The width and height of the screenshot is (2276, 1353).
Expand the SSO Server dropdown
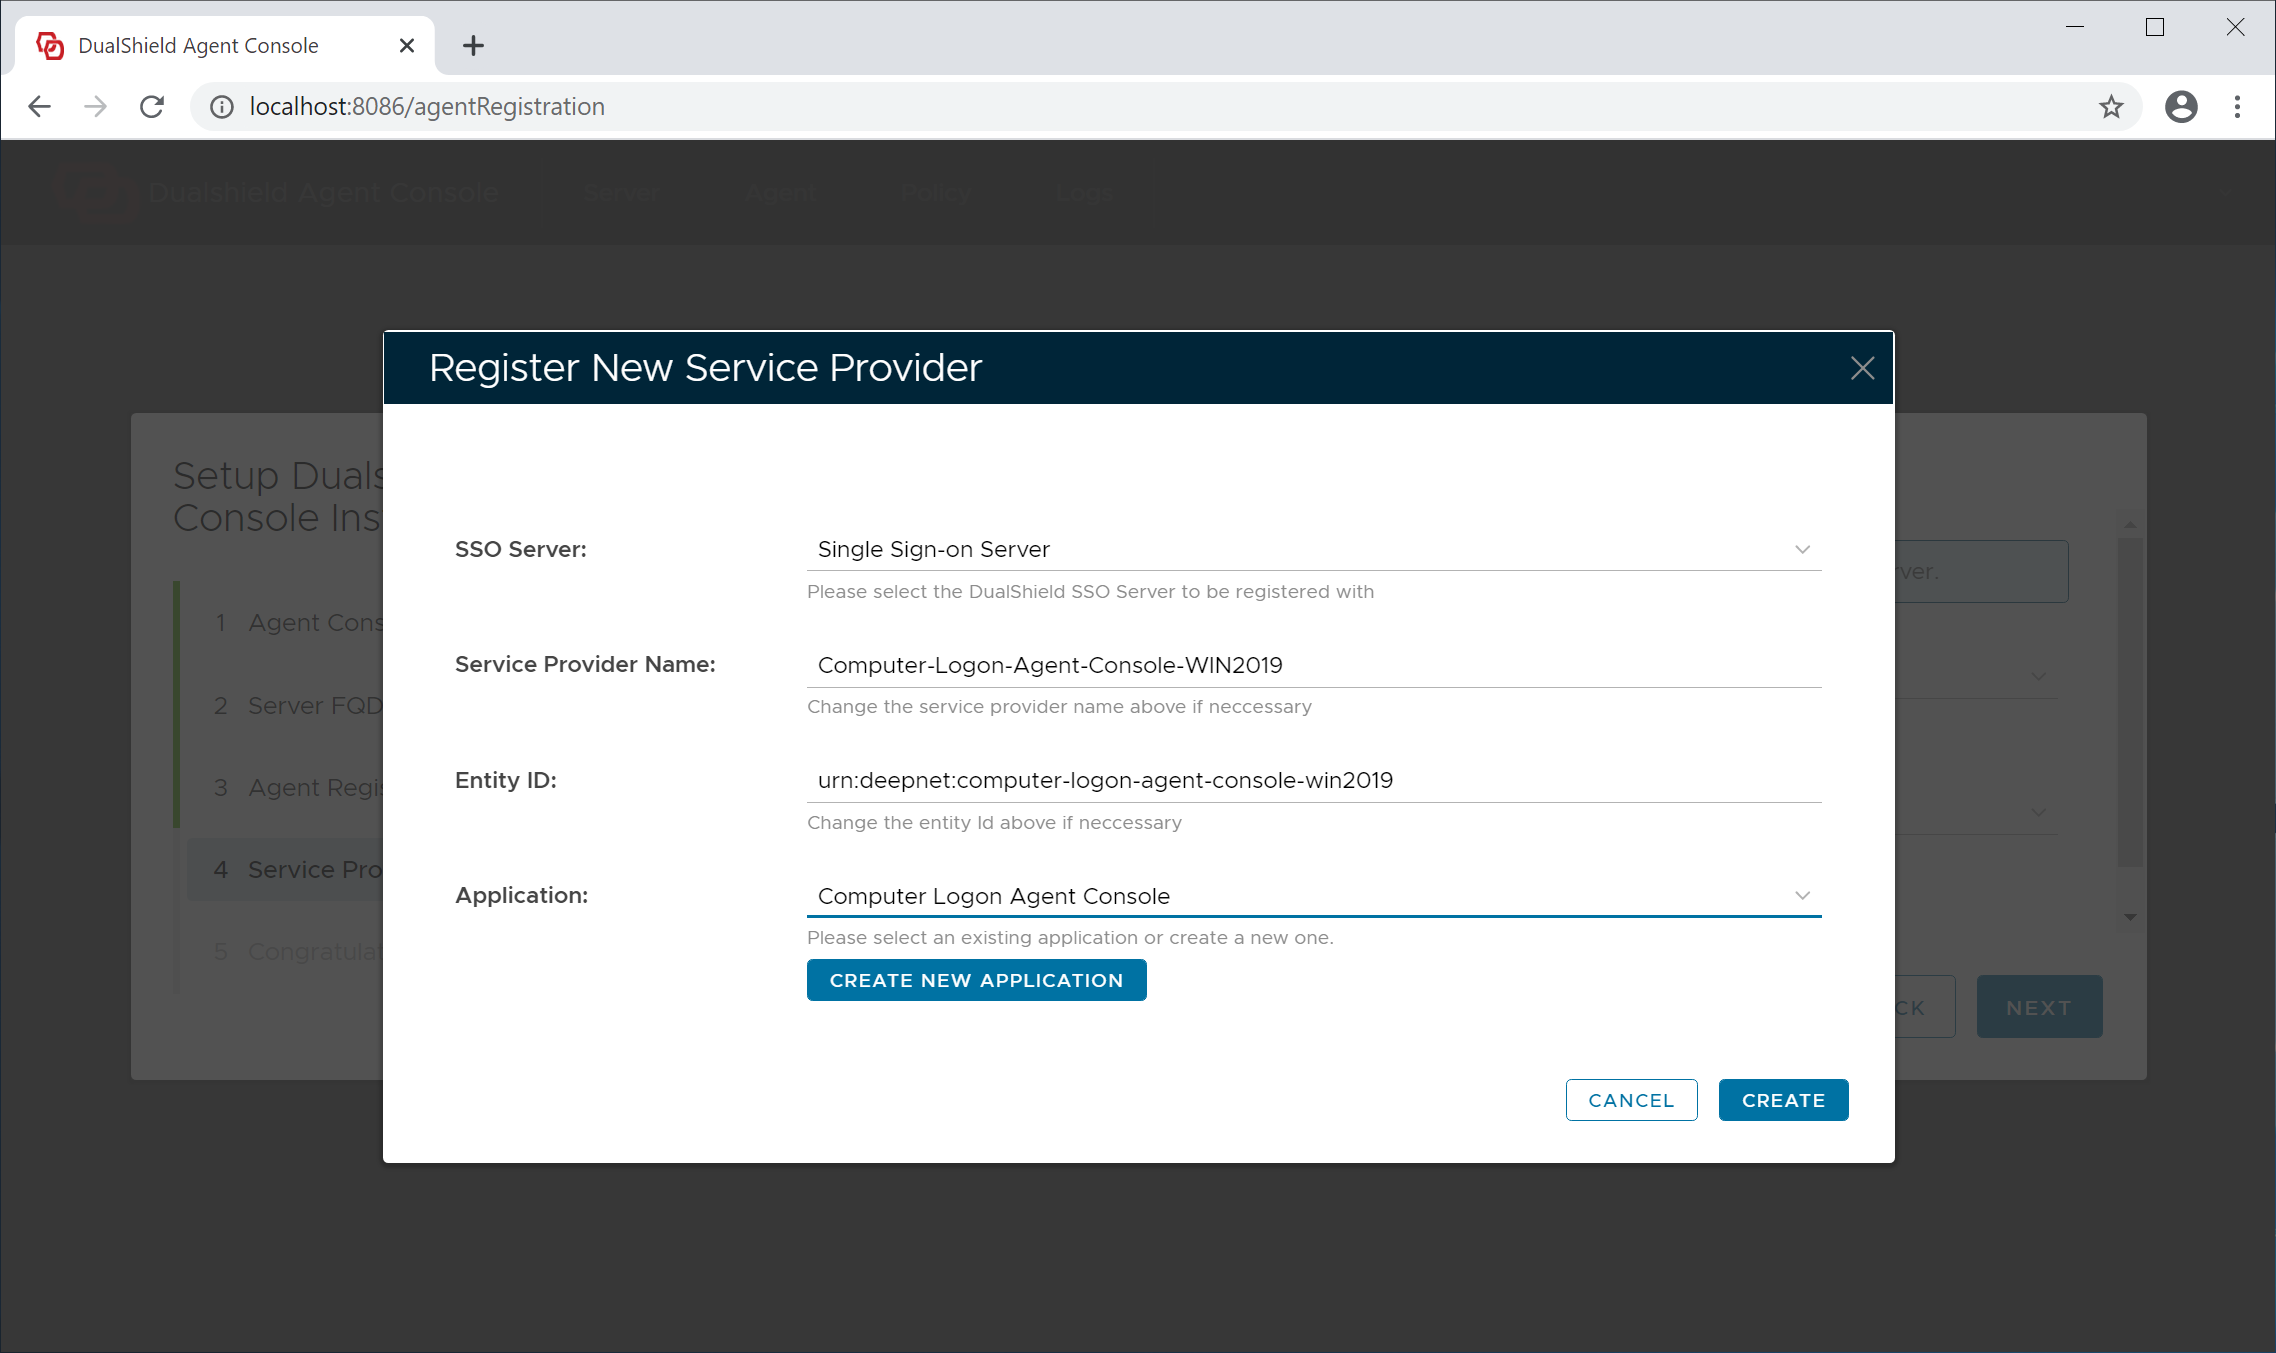click(x=1801, y=550)
